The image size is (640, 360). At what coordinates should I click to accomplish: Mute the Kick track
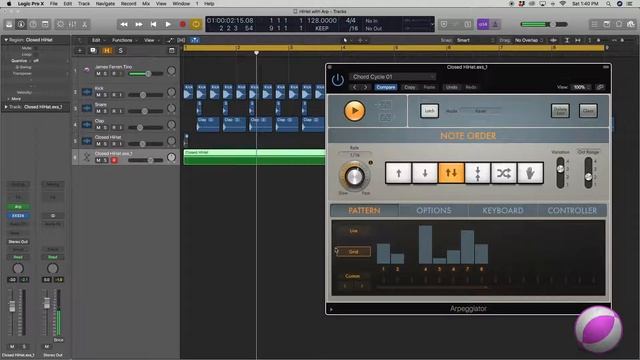(98, 95)
